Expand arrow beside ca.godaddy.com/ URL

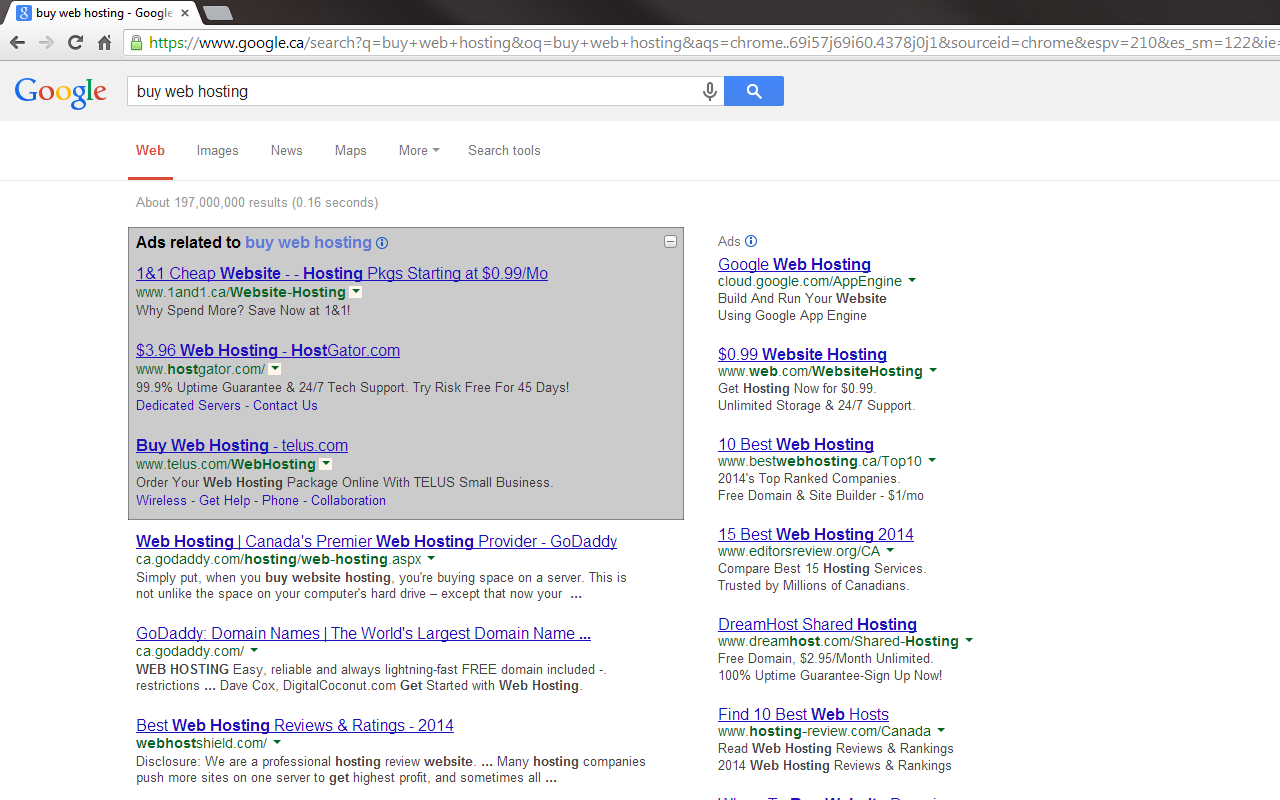click(254, 651)
